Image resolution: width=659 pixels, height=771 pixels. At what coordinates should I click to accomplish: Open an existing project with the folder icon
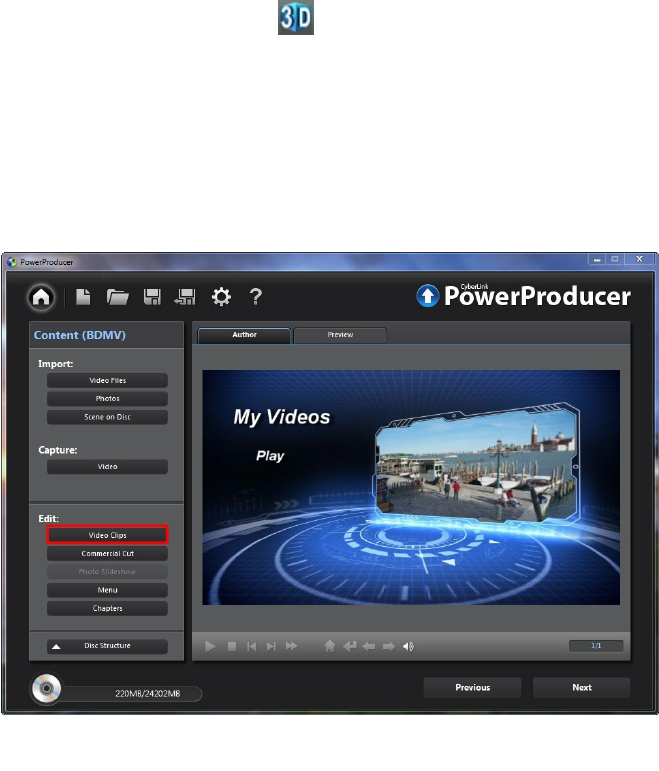pos(118,297)
